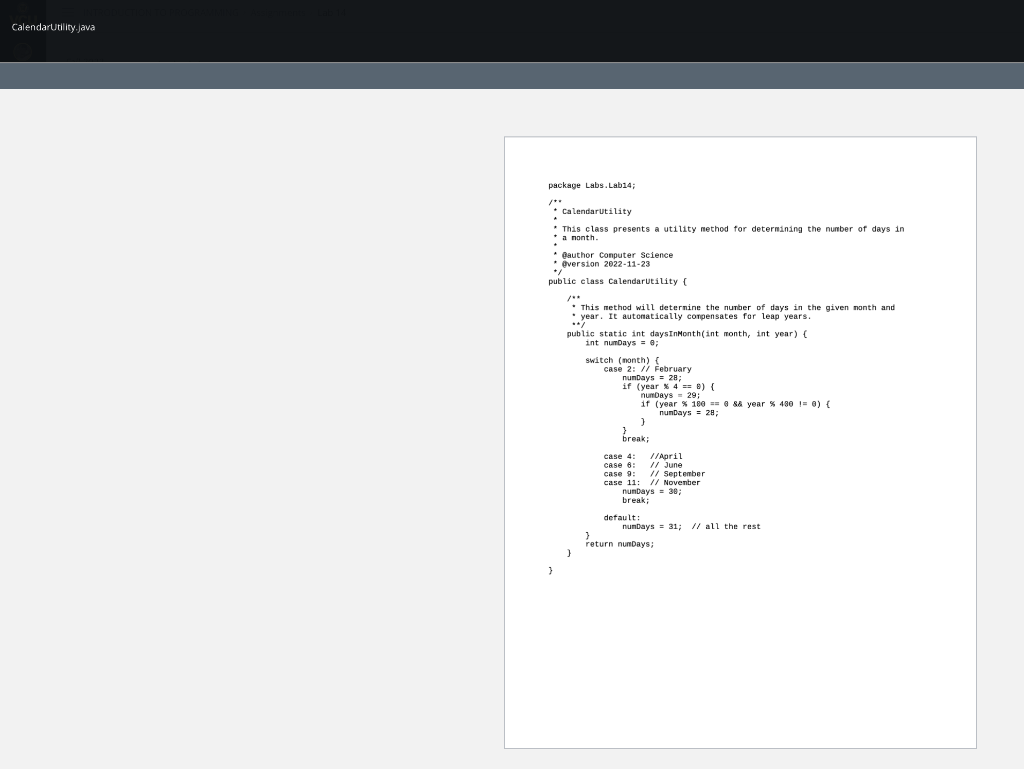
Task: Click the VCU logo in the corner
Action: (21, 14)
